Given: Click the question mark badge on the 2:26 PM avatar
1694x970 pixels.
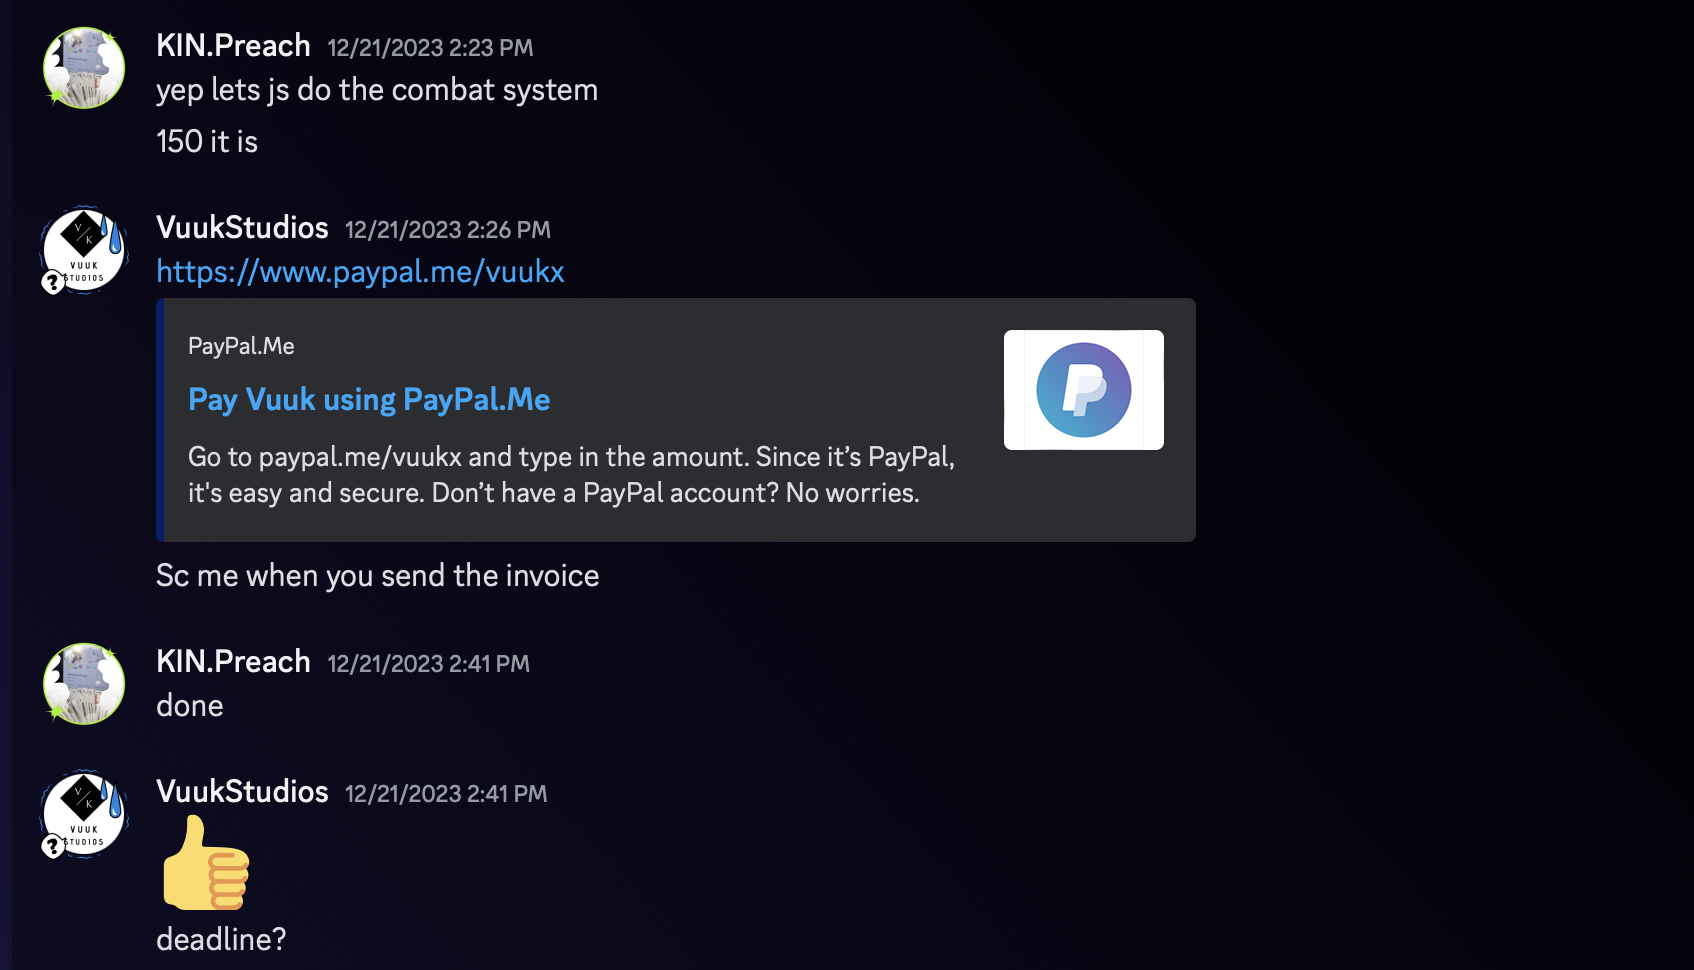Looking at the screenshot, I should 53,283.
